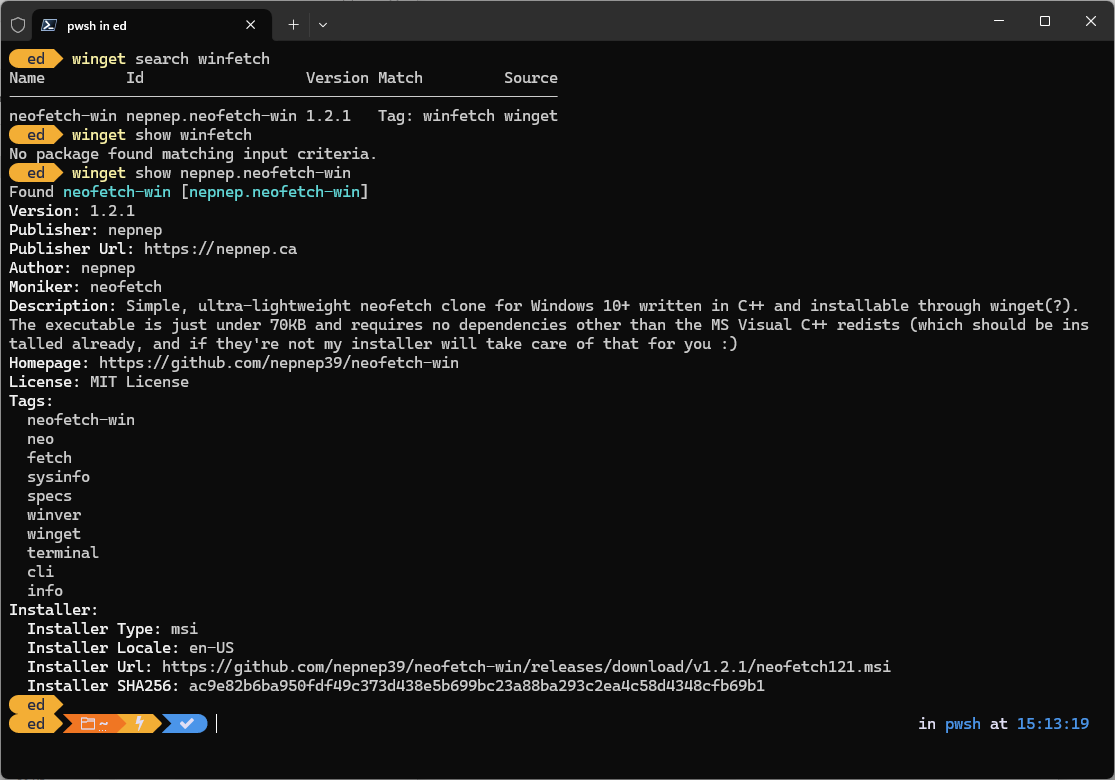Click the 15:13:19 timestamp in the prompt
Image resolution: width=1115 pixels, height=780 pixels.
(x=1053, y=723)
